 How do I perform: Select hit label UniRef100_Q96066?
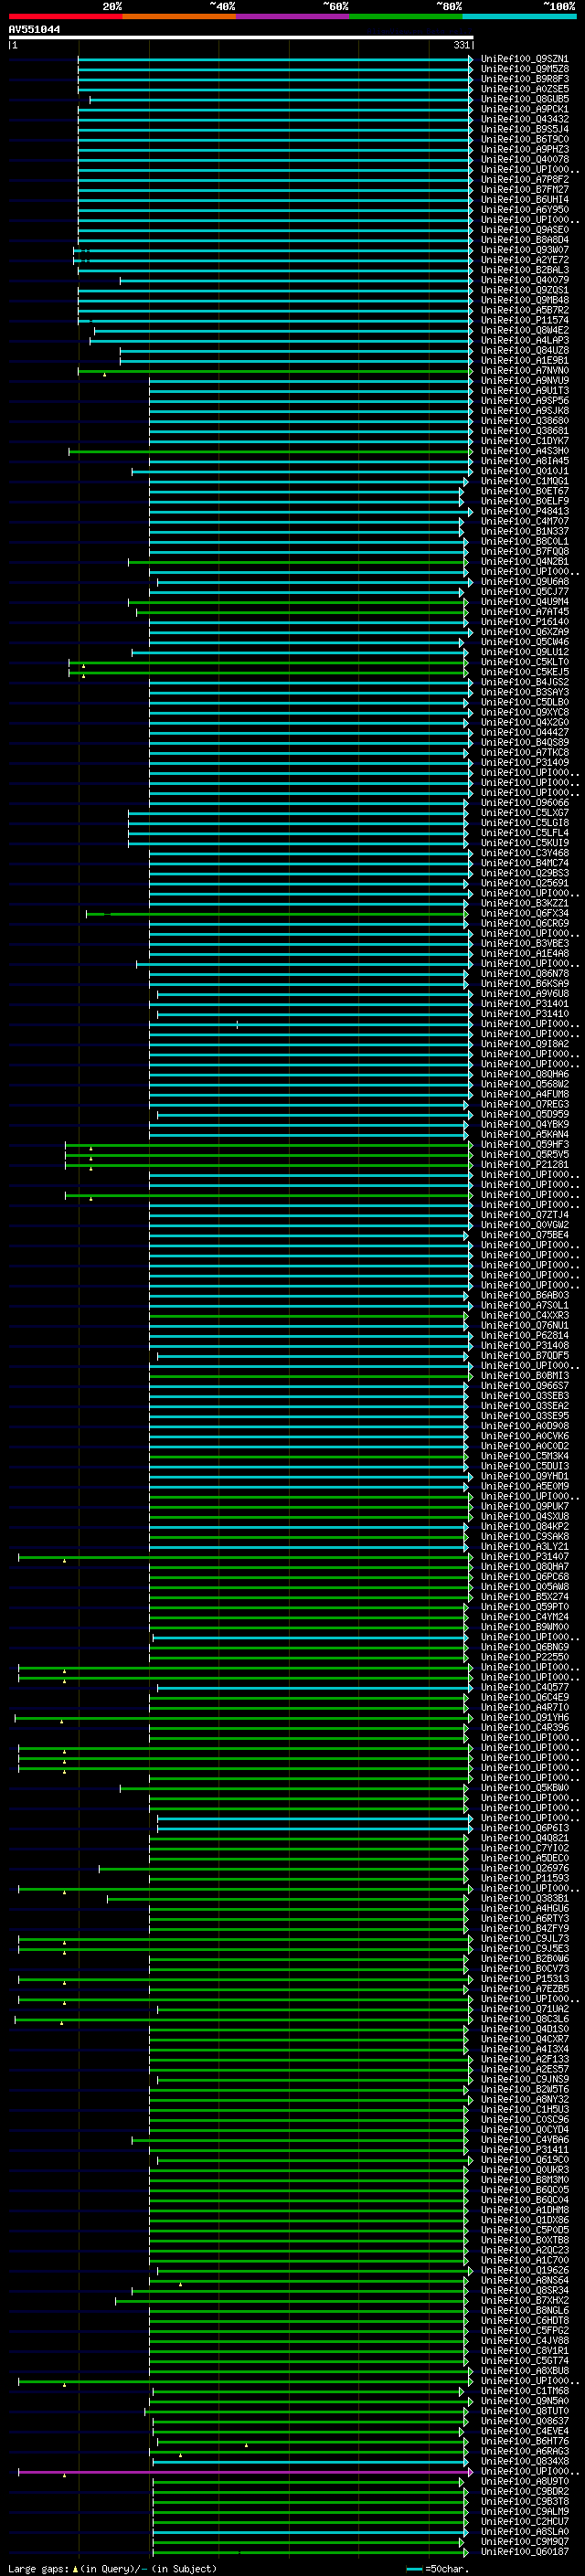tap(524, 803)
